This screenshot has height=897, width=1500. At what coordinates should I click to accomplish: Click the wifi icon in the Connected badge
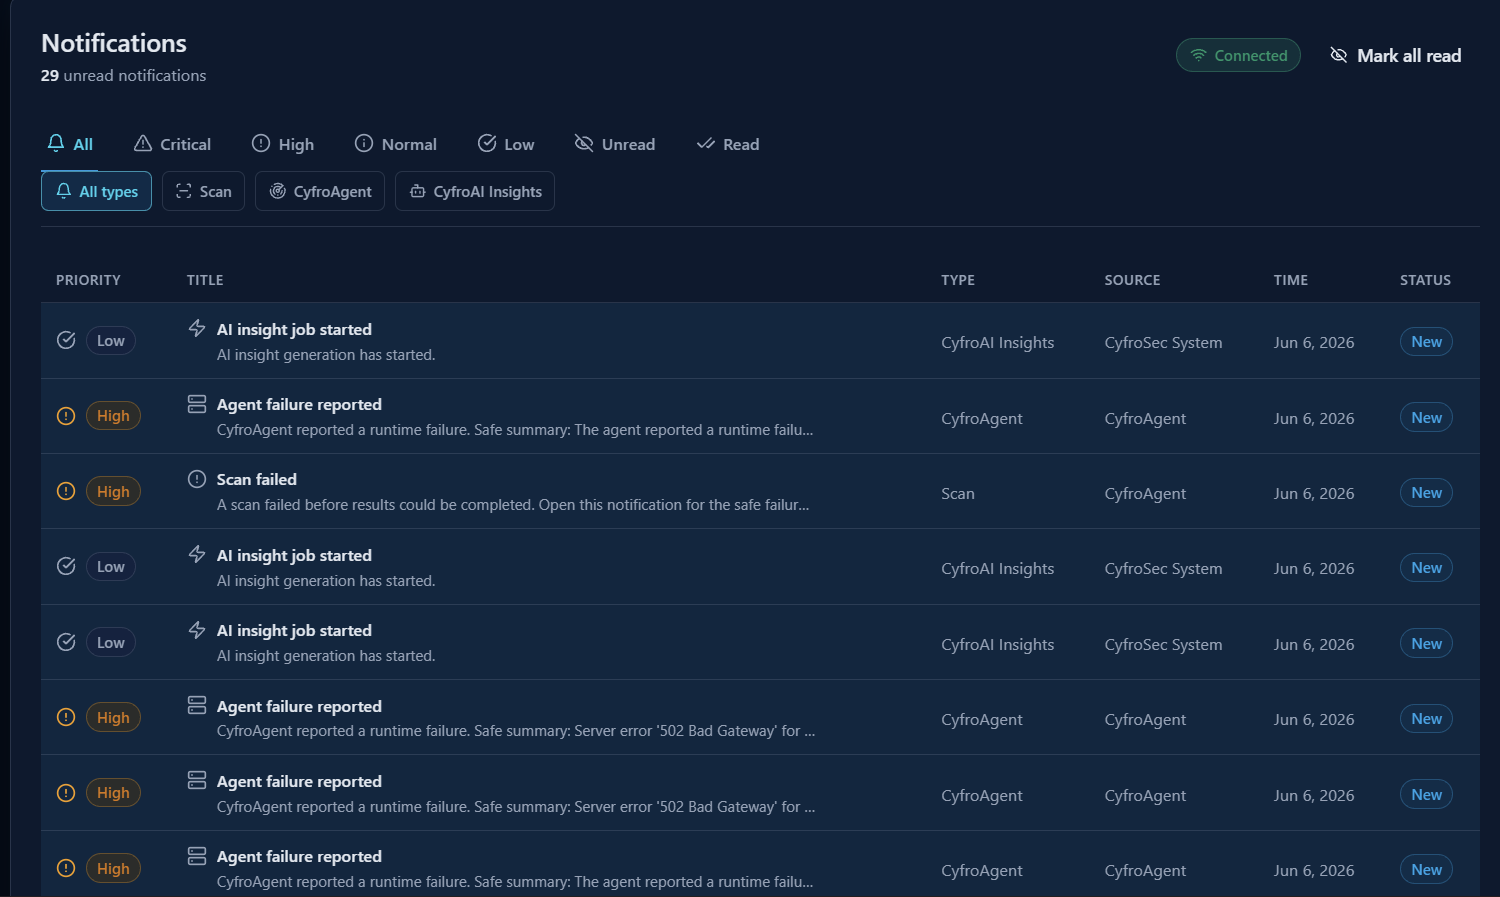pyautogui.click(x=1198, y=55)
